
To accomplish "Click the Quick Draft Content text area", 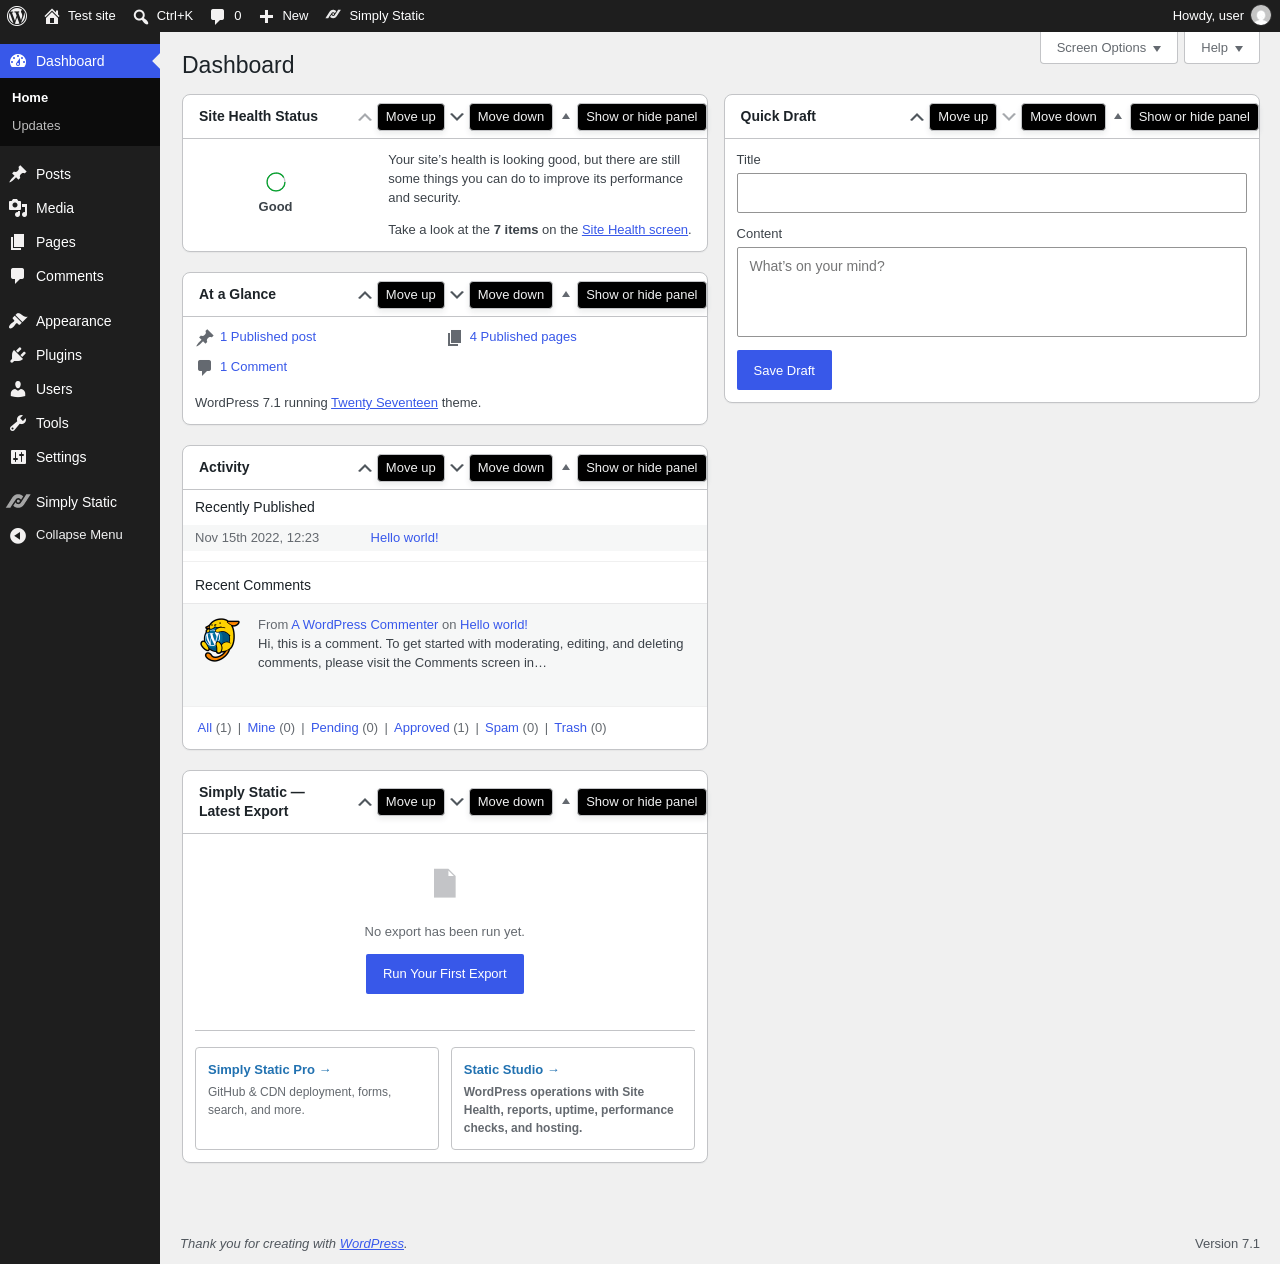I will pyautogui.click(x=992, y=292).
